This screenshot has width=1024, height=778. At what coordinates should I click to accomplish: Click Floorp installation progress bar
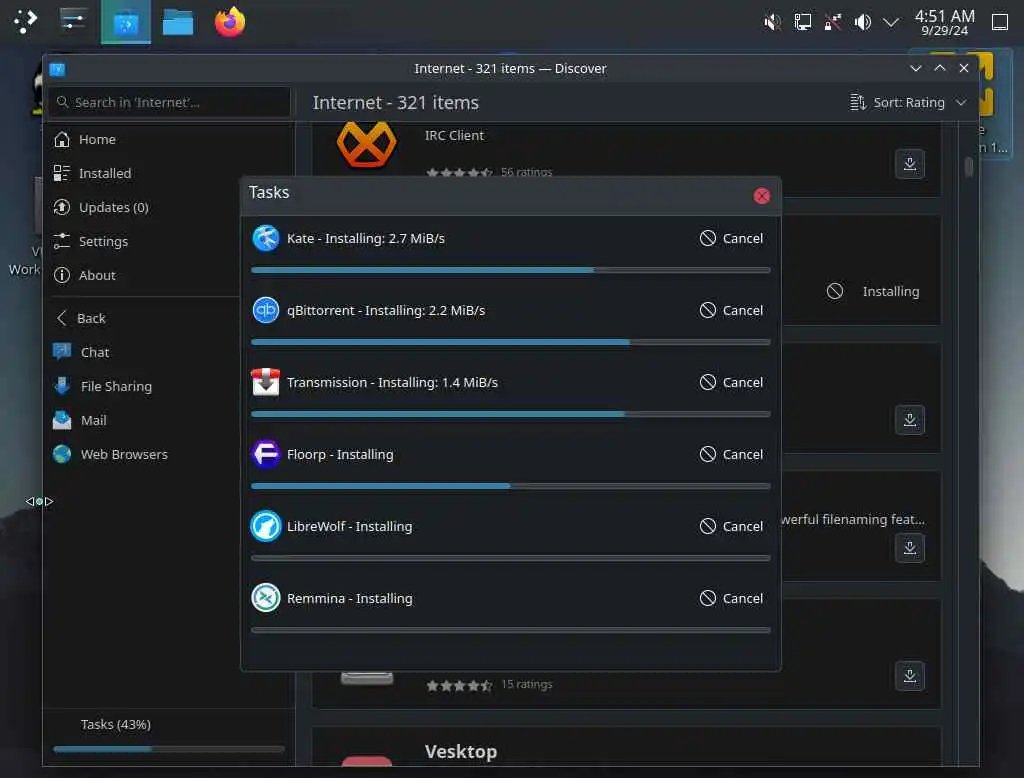[511, 486]
